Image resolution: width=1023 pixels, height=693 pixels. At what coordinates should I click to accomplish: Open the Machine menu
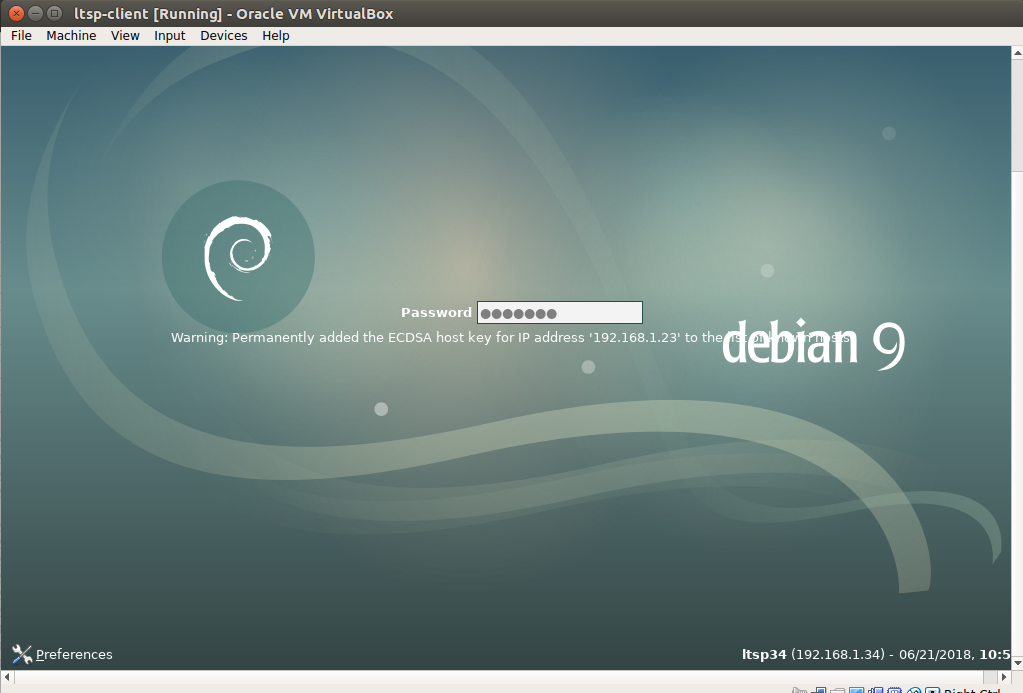pos(71,36)
